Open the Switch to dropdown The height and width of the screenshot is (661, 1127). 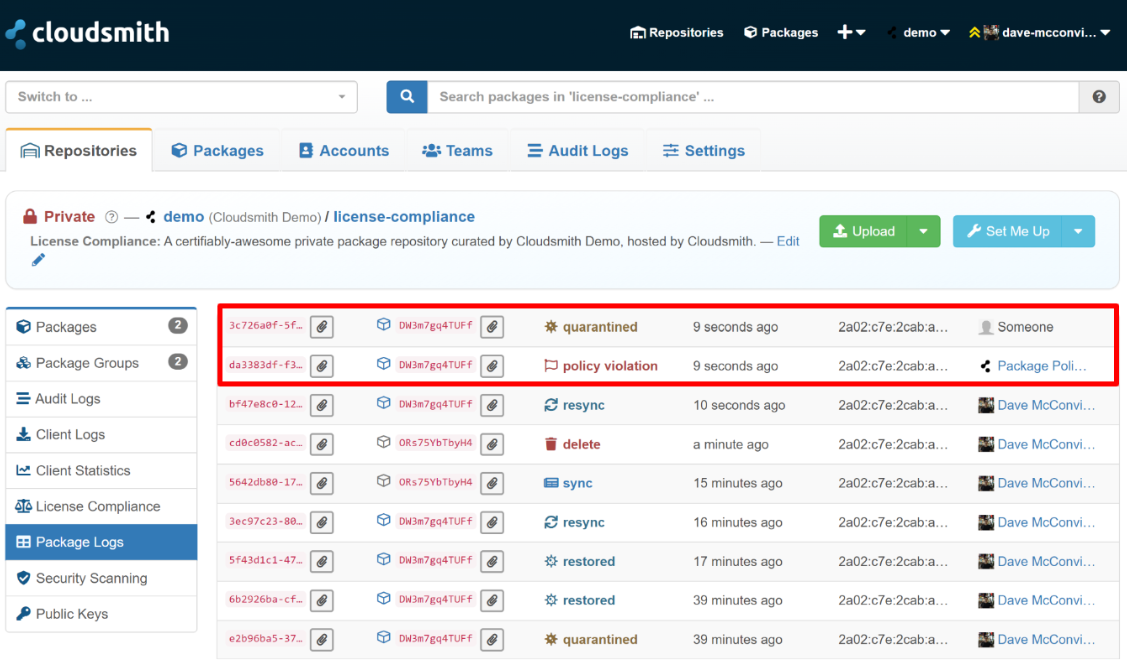(181, 97)
